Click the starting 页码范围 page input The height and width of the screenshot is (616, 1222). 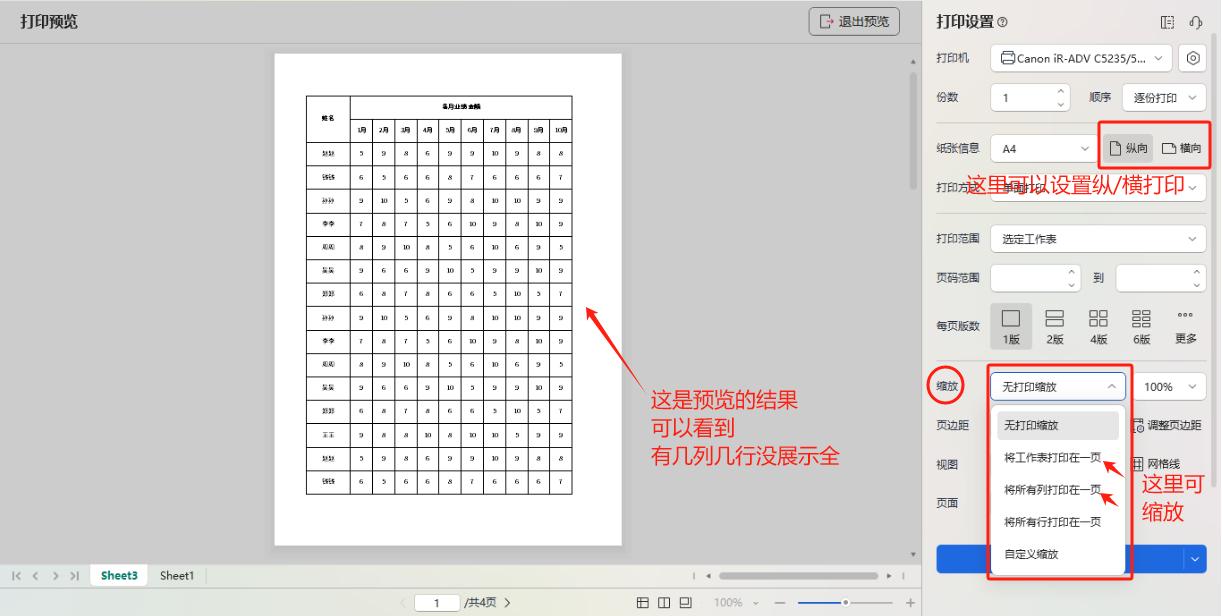[x=1028, y=278]
